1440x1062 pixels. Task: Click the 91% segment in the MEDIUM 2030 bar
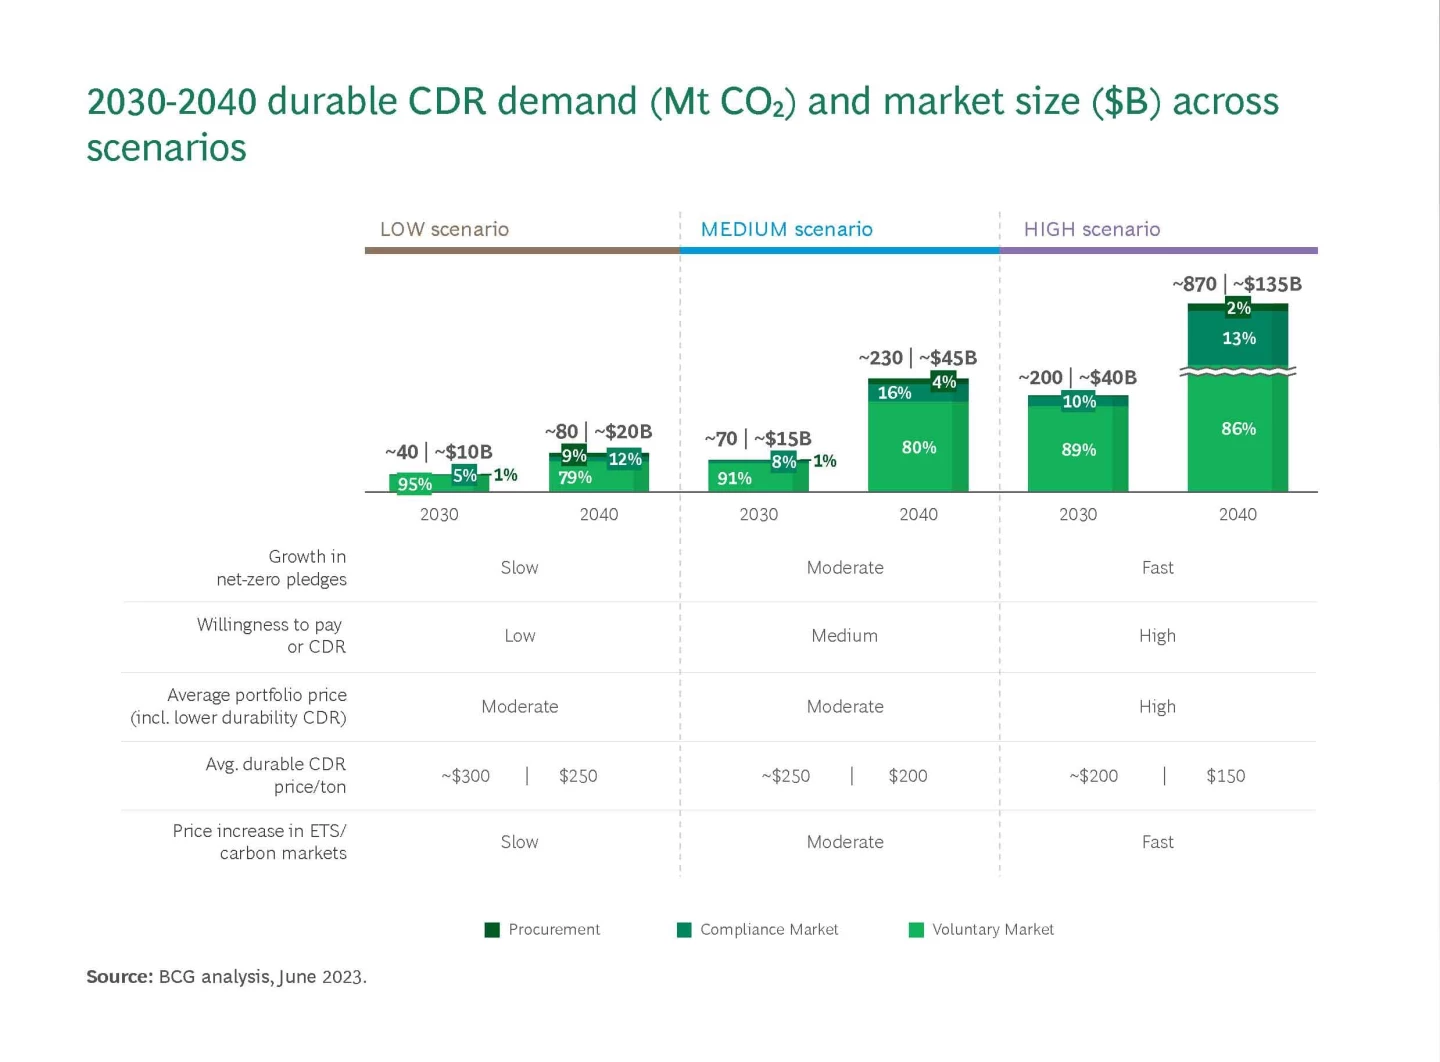click(734, 479)
